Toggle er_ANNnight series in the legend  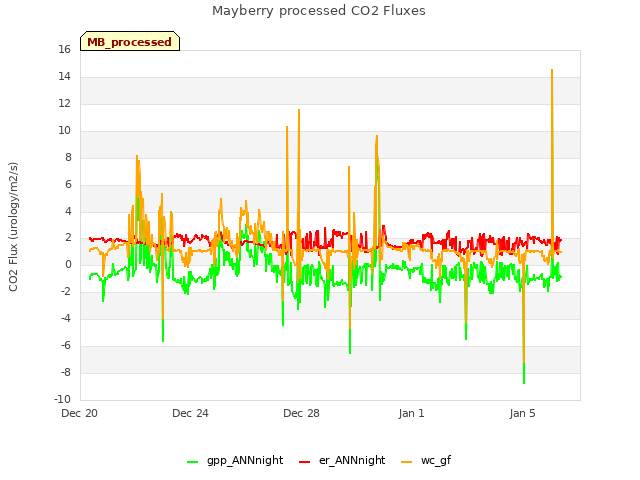(x=342, y=460)
